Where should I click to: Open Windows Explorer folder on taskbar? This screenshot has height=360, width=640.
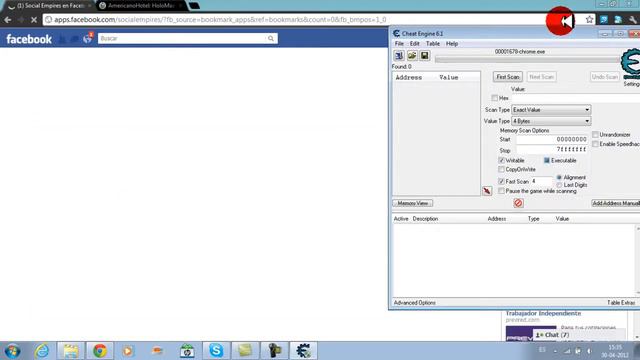(71, 351)
